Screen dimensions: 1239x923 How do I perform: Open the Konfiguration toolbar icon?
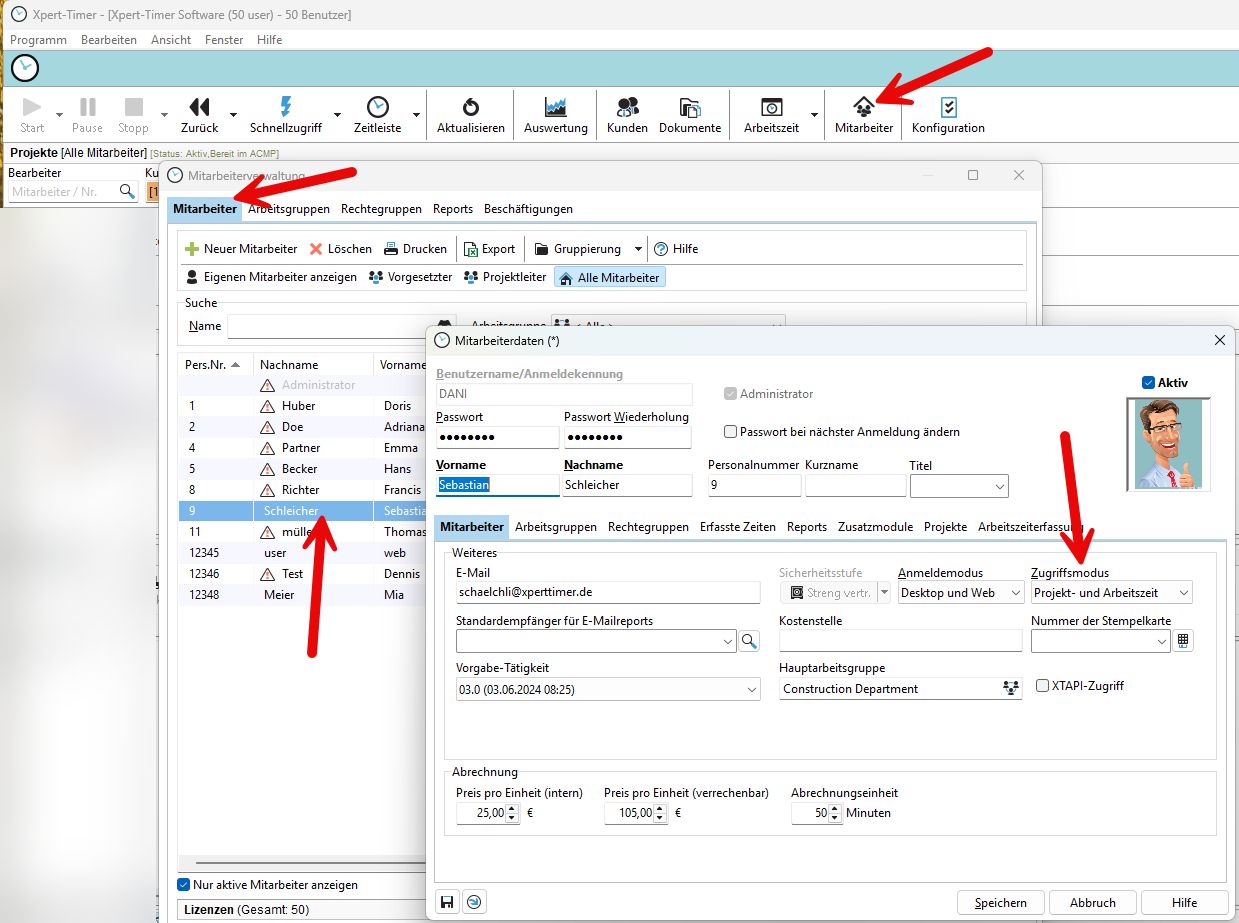(x=948, y=108)
